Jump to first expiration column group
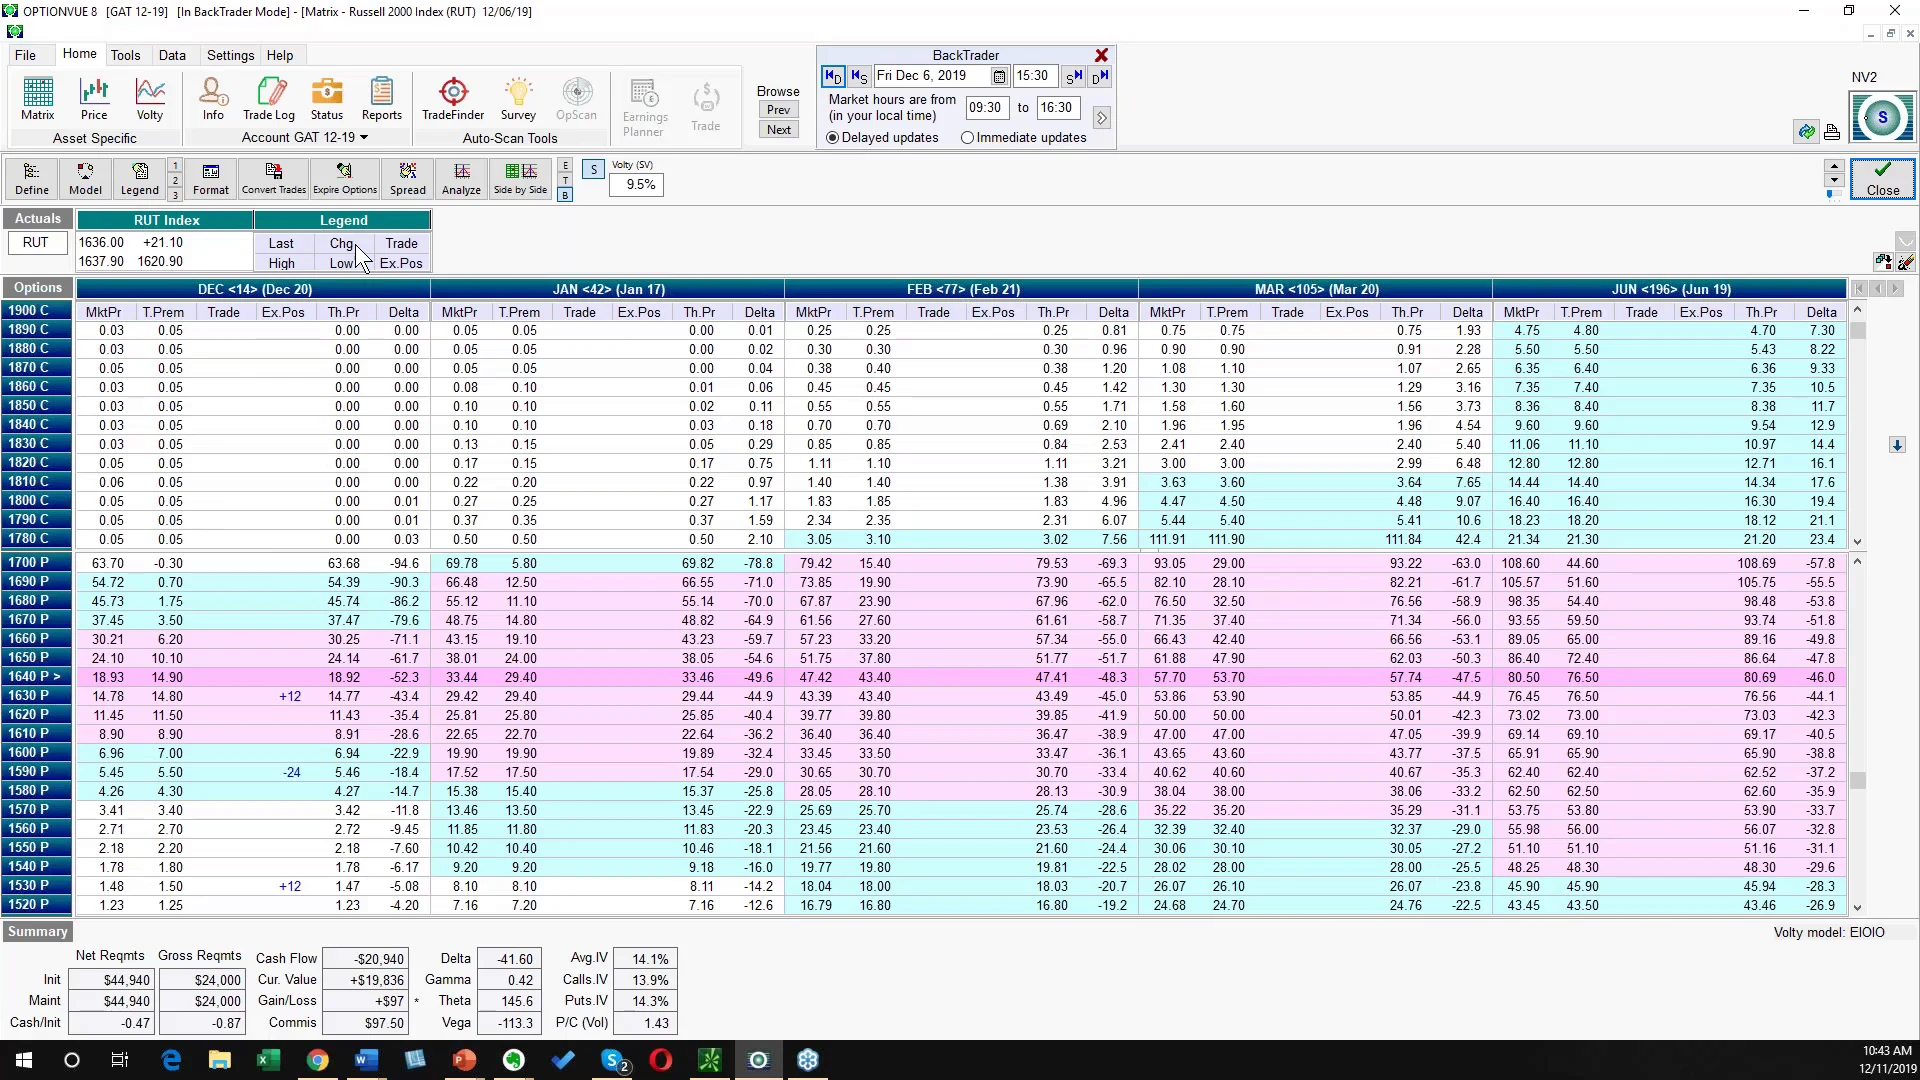Viewport: 1920px width, 1080px height. (x=1859, y=289)
